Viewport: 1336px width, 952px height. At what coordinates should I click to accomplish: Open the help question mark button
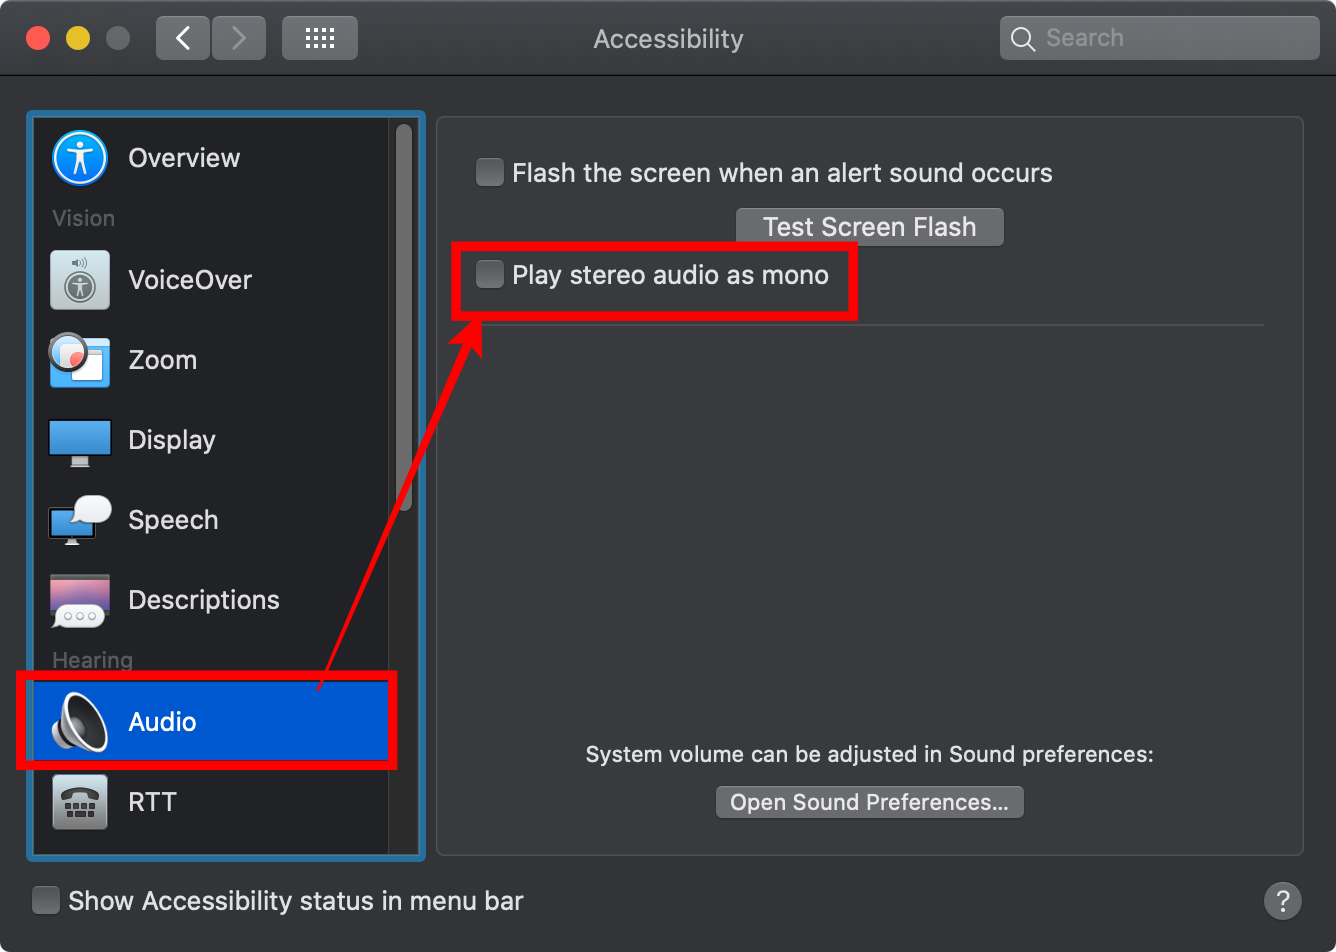(1283, 900)
